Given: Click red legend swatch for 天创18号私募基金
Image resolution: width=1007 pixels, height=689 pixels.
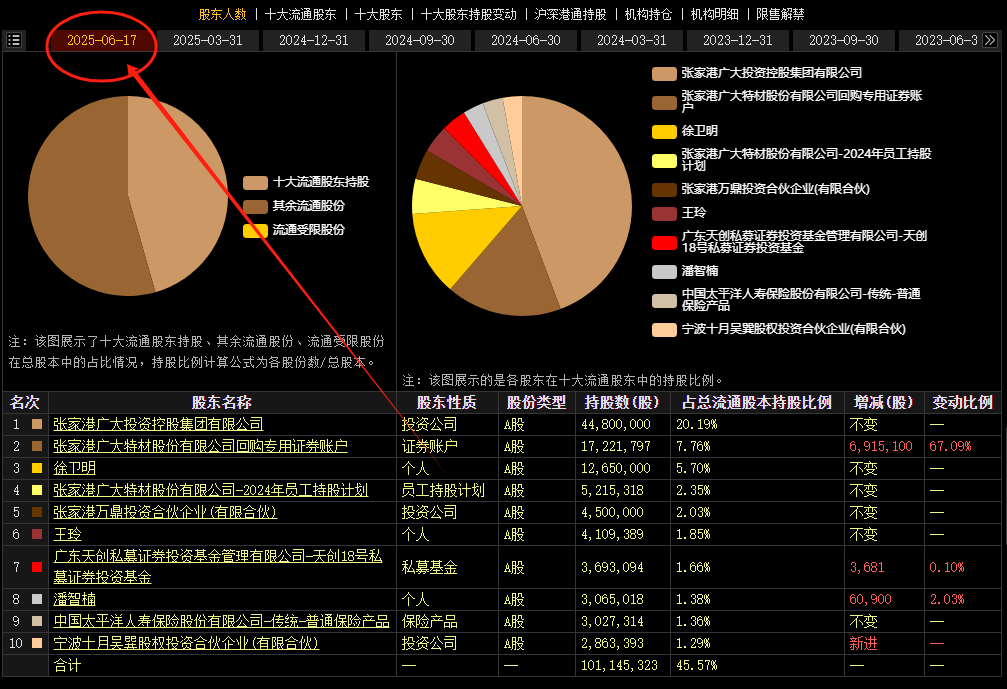Looking at the screenshot, I should (664, 242).
